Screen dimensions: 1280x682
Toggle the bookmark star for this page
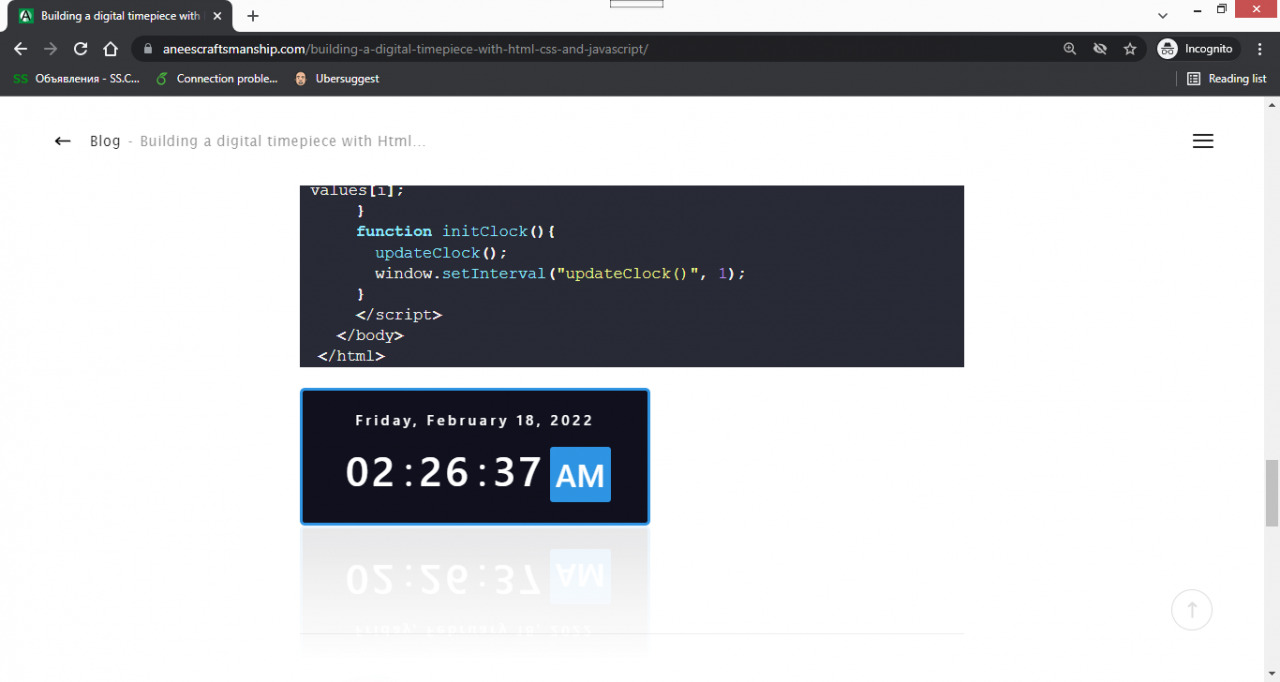[x=1131, y=48]
